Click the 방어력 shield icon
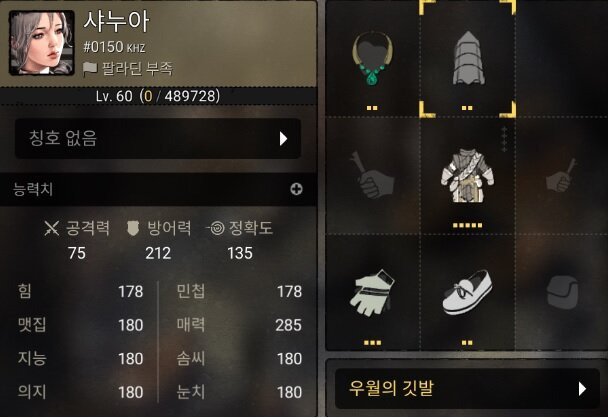Viewport: 608px width, 418px height. coord(133,228)
